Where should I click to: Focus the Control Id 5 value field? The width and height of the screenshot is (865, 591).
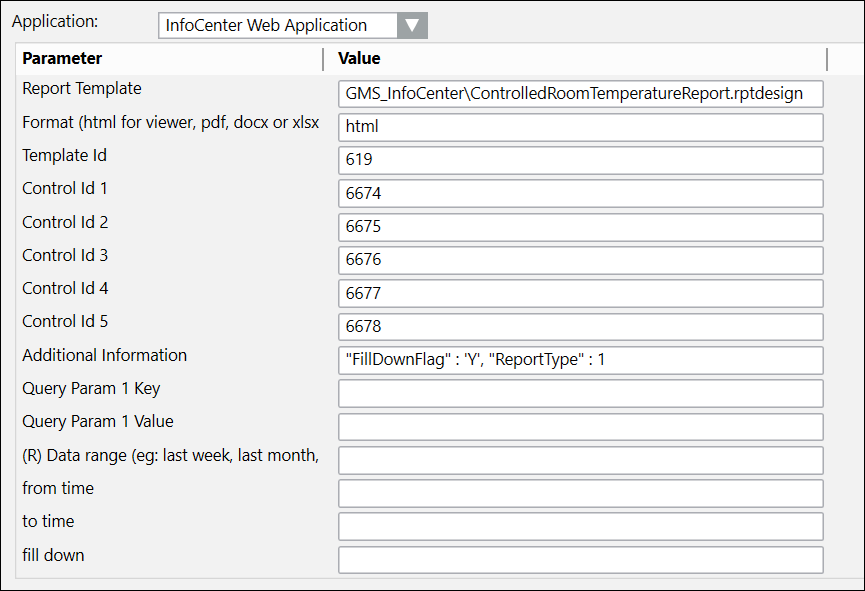580,327
